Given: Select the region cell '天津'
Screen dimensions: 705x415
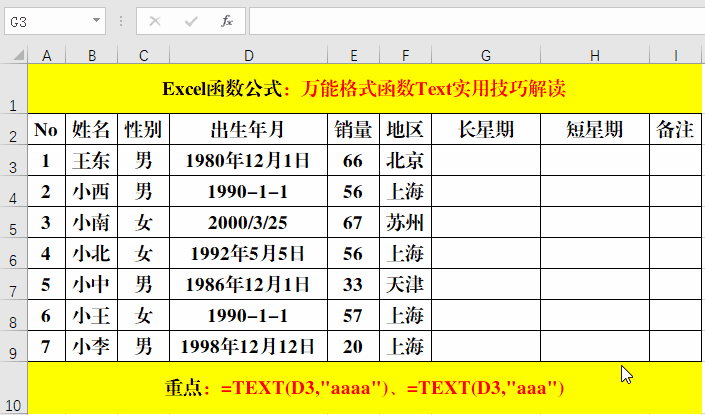Looking at the screenshot, I should [405, 284].
